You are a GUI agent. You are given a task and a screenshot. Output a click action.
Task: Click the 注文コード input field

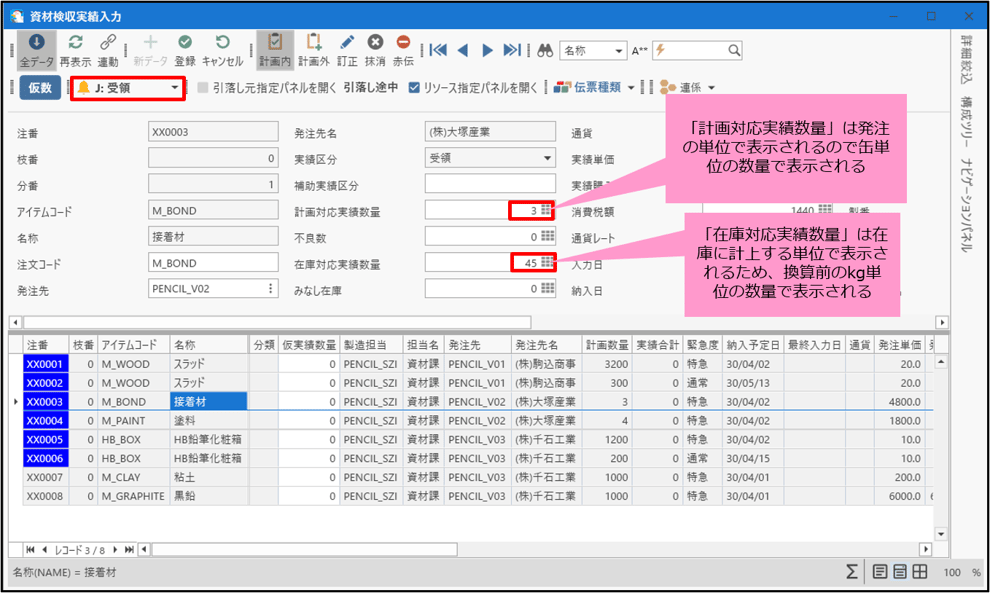[x=213, y=263]
